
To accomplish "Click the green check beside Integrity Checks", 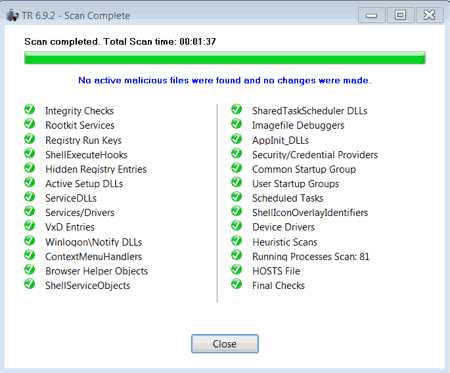I will [30, 109].
